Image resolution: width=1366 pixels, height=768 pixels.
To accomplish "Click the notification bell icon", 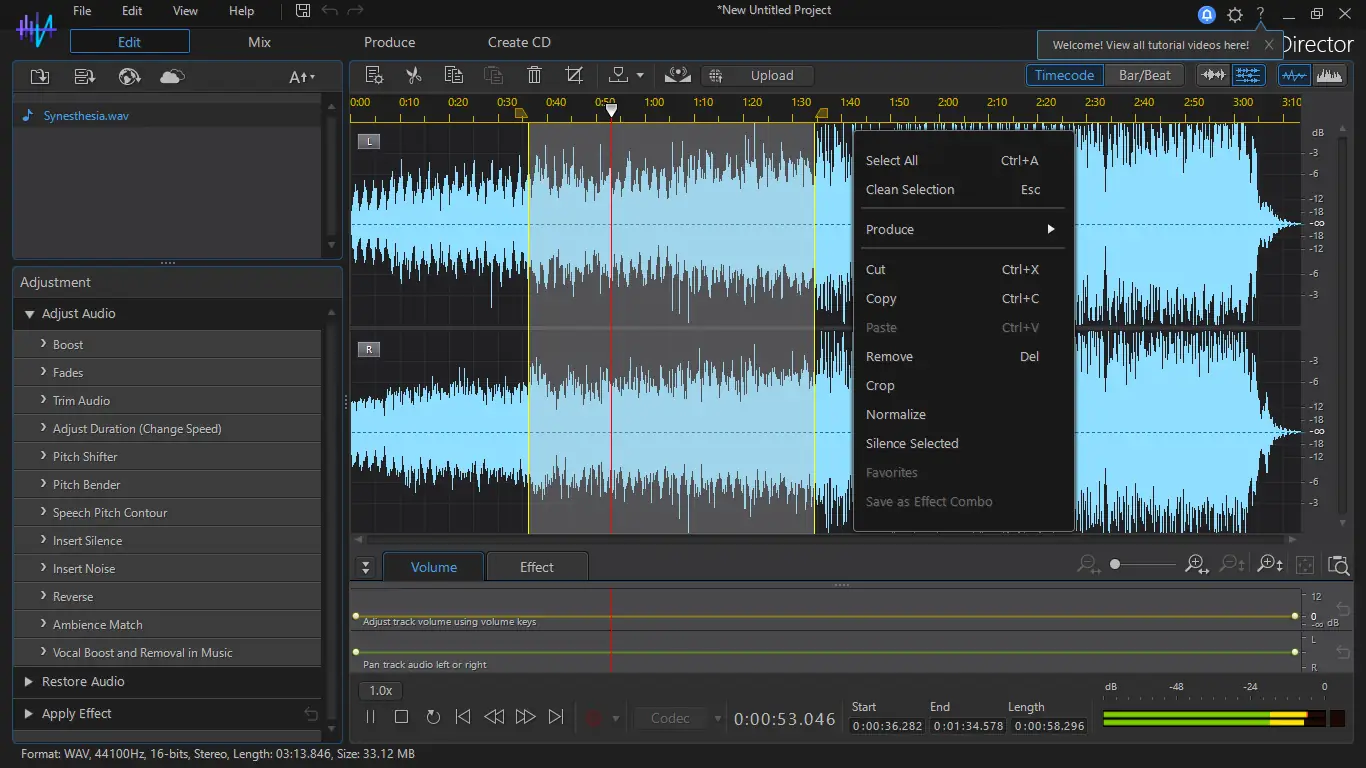I will click(1207, 14).
